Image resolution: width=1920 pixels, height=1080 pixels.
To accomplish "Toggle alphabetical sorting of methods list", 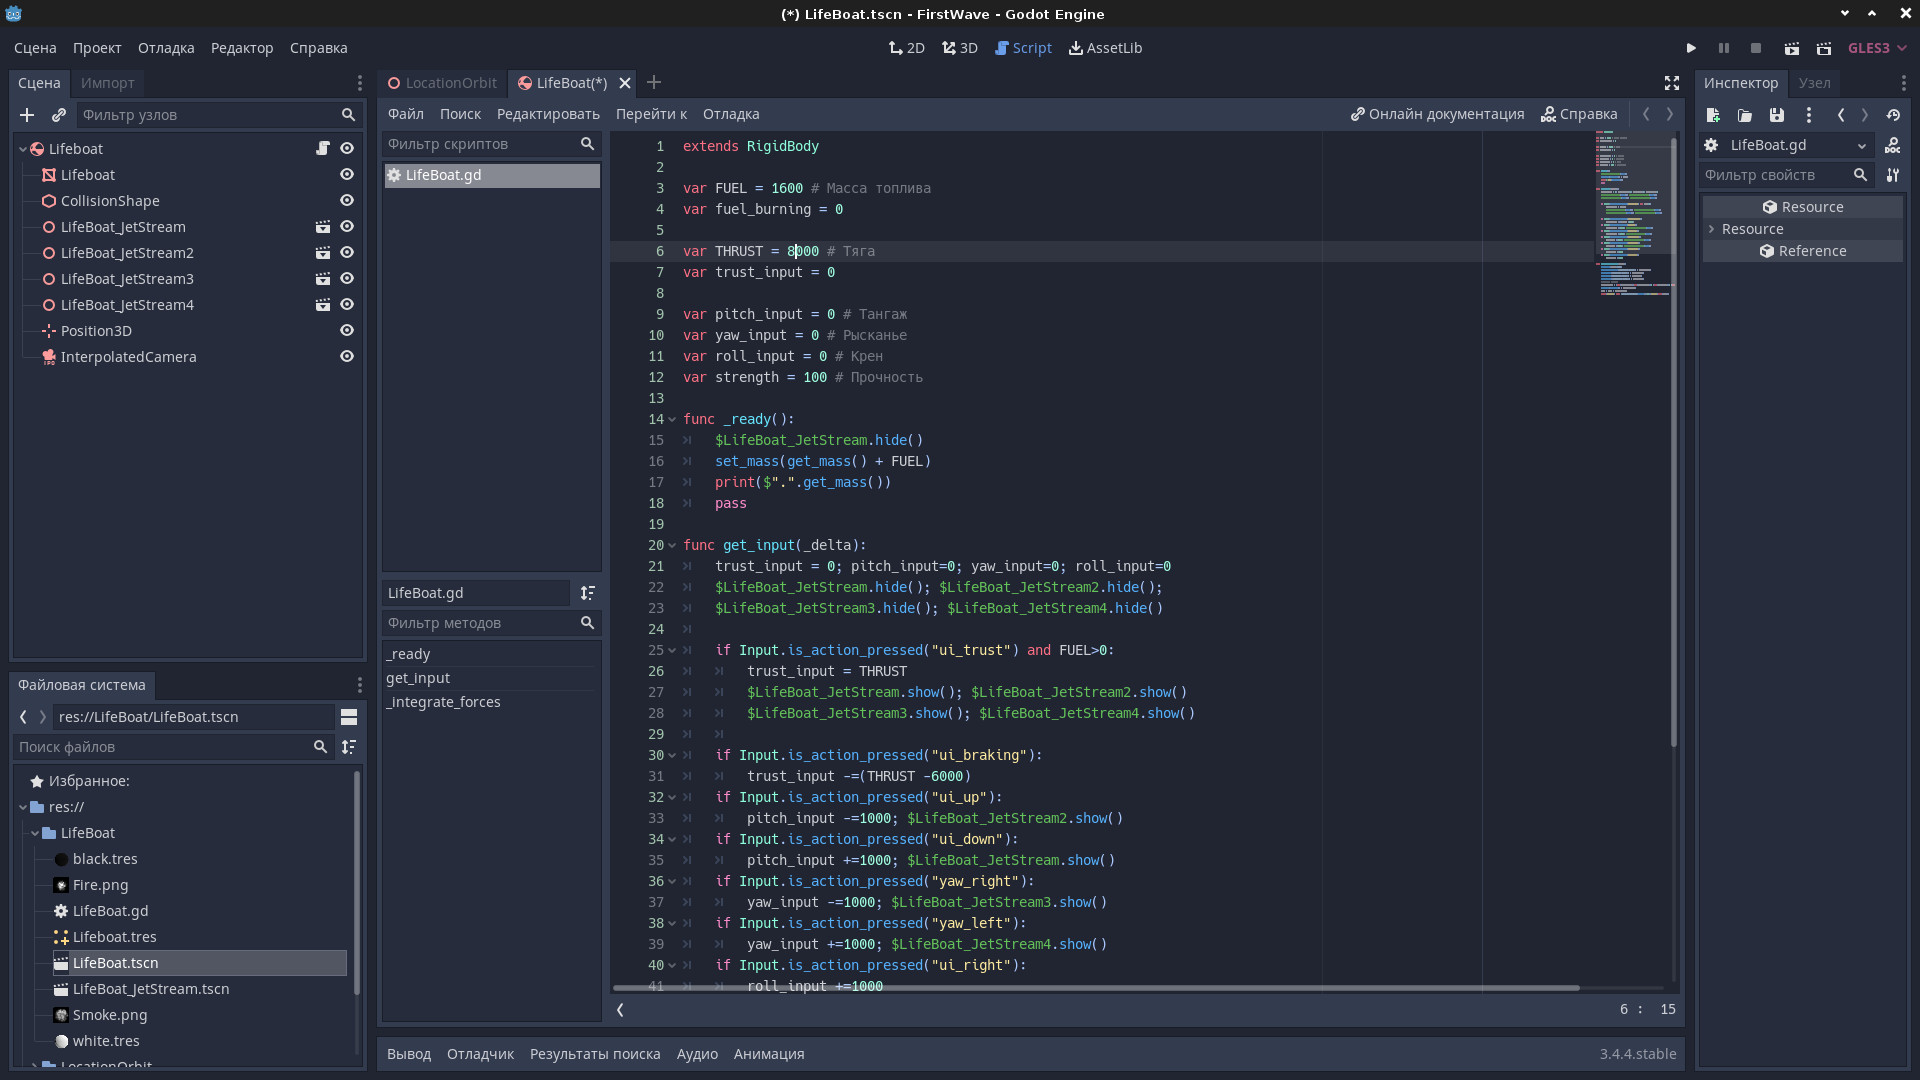I will tap(588, 593).
